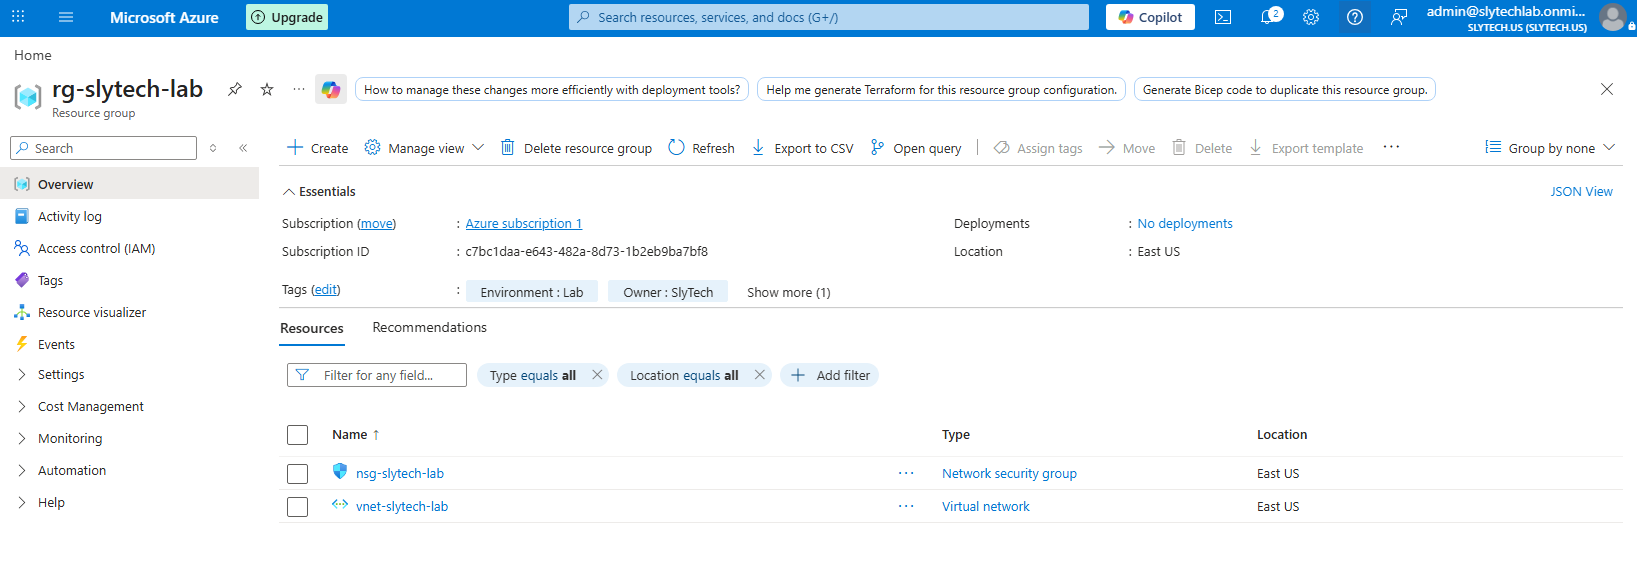The width and height of the screenshot is (1637, 570).
Task: Open the help question mark icon
Action: pos(1355,17)
